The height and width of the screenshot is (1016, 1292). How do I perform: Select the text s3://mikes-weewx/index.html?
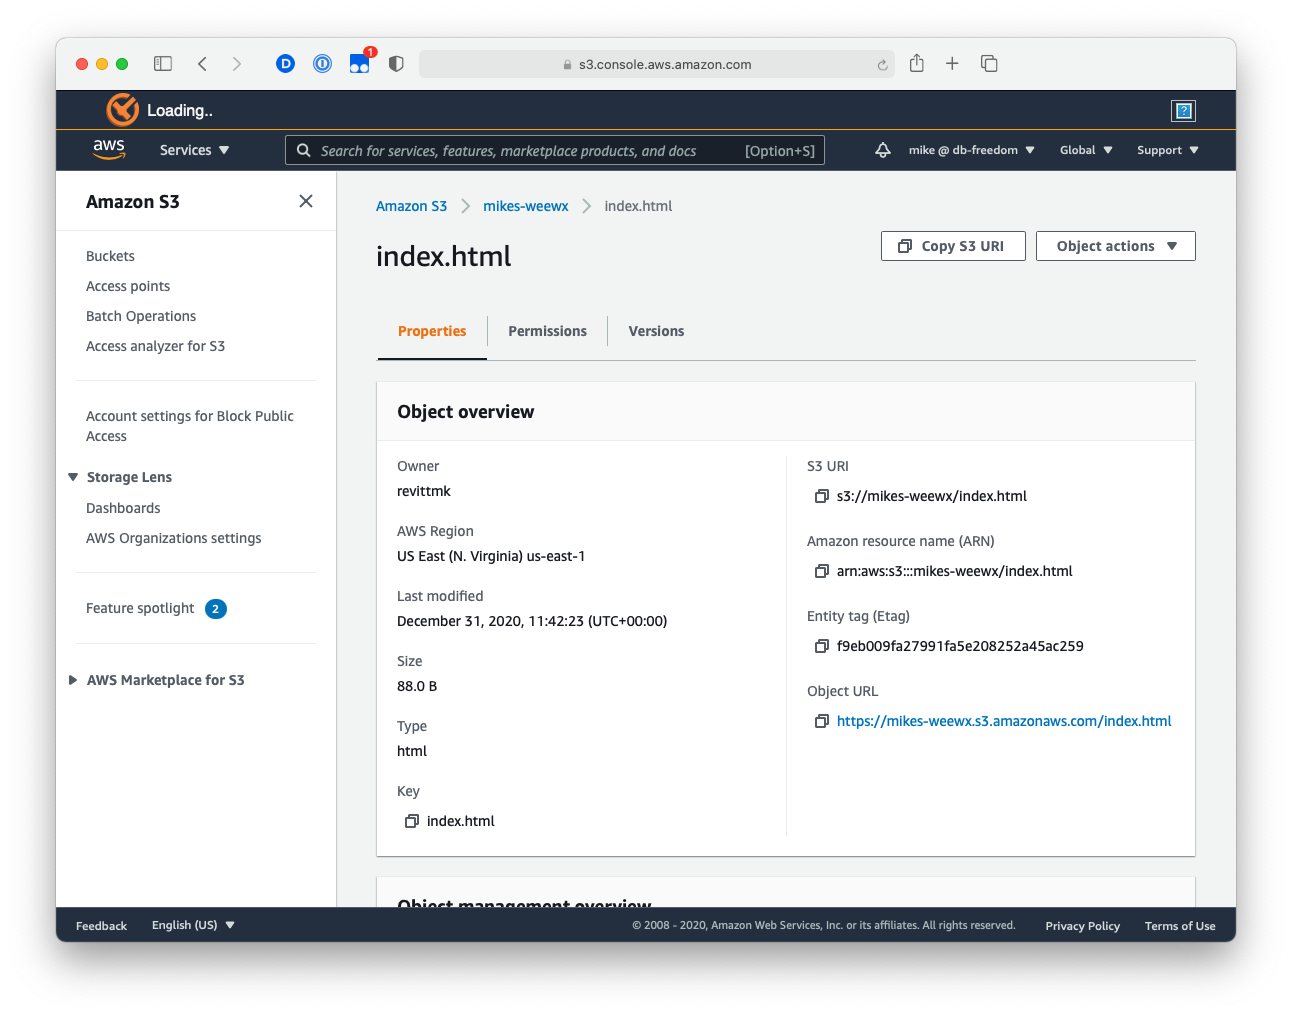(x=932, y=496)
